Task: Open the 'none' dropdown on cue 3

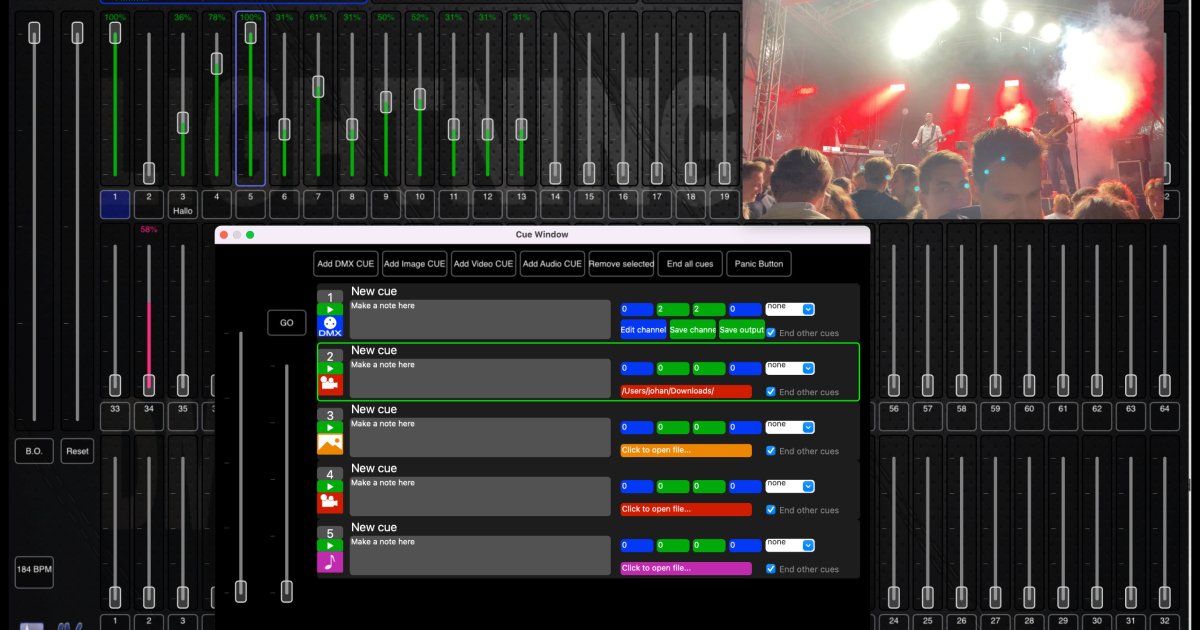Action: tap(790, 427)
